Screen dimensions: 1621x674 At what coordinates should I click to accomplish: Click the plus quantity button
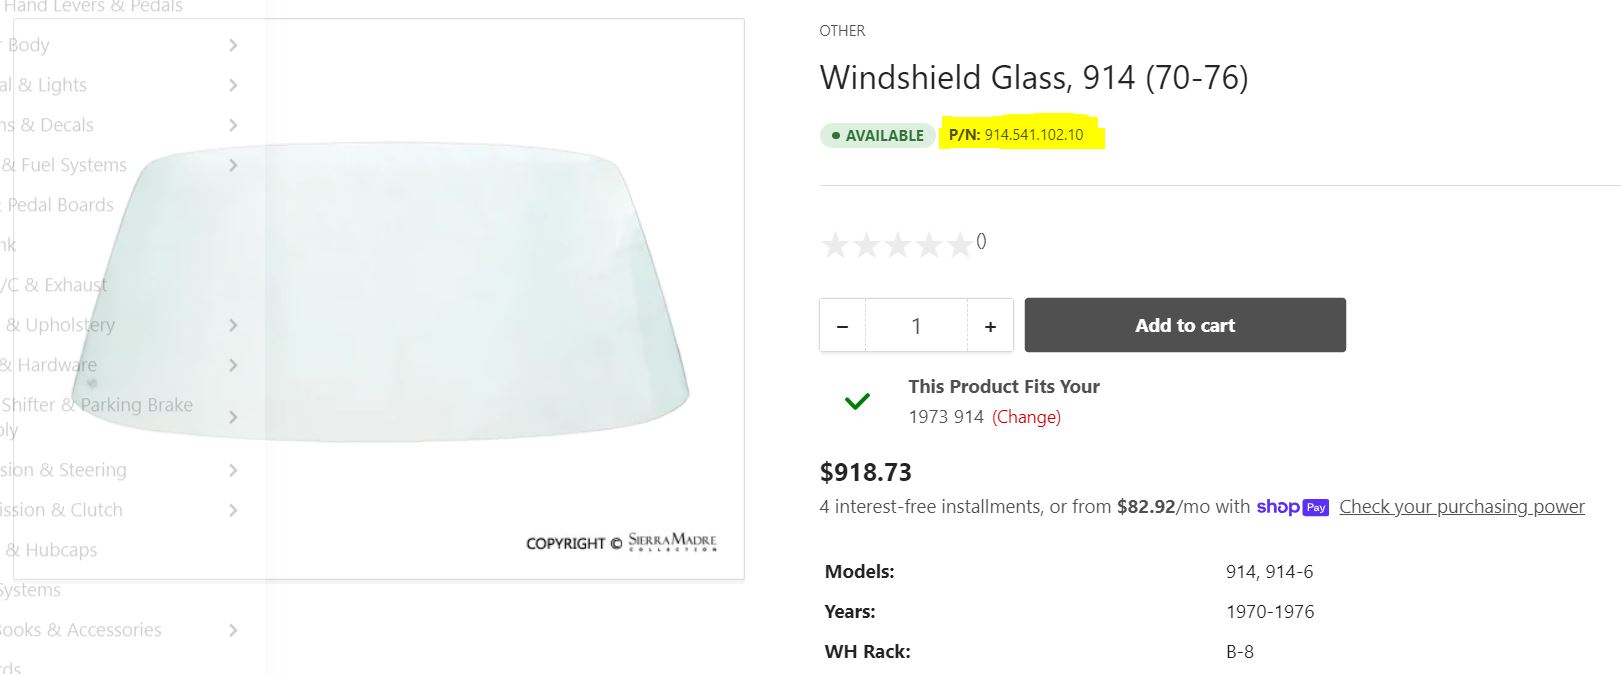point(990,326)
